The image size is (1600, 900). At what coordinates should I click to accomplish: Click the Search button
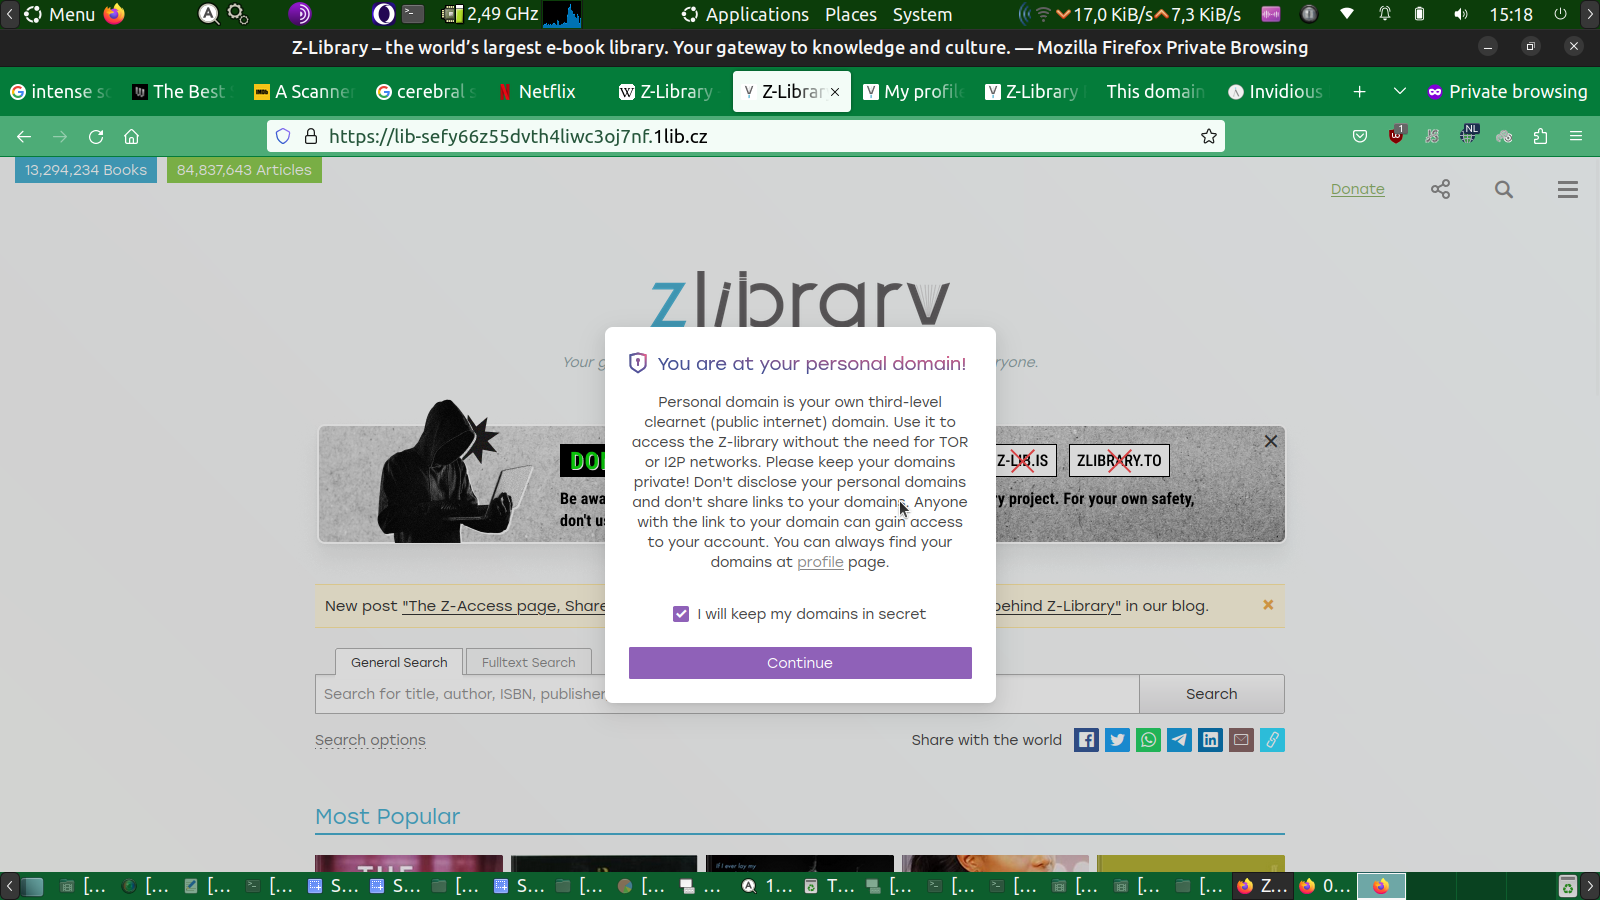pos(1212,694)
